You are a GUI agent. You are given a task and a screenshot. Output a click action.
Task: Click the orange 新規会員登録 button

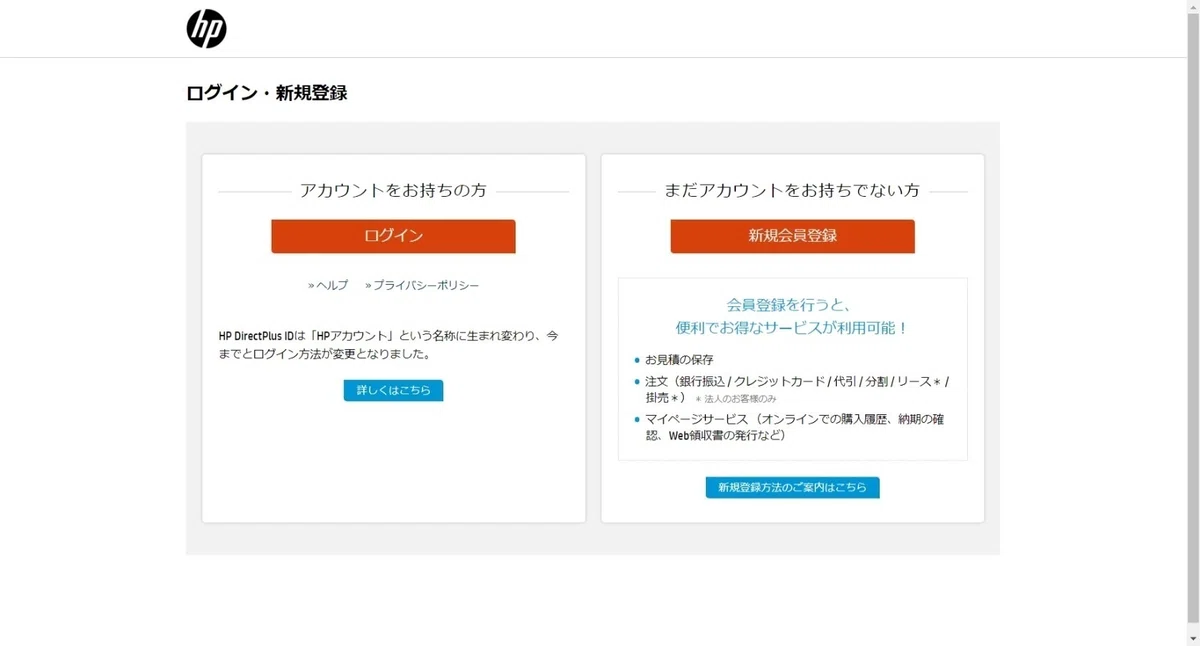tap(792, 236)
